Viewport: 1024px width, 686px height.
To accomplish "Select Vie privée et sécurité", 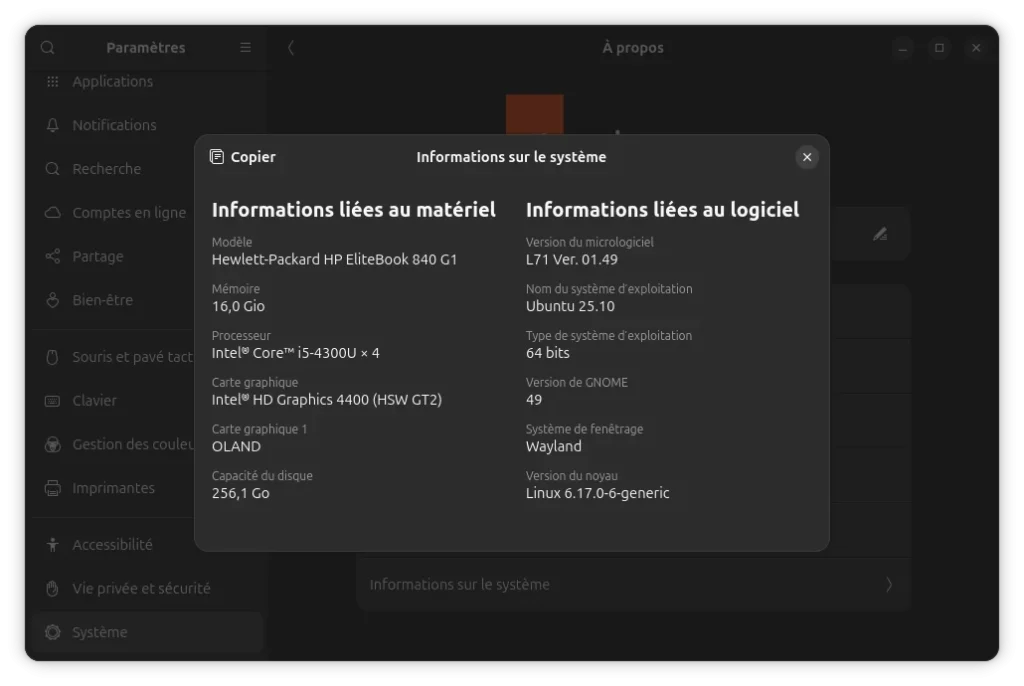I will (148, 589).
